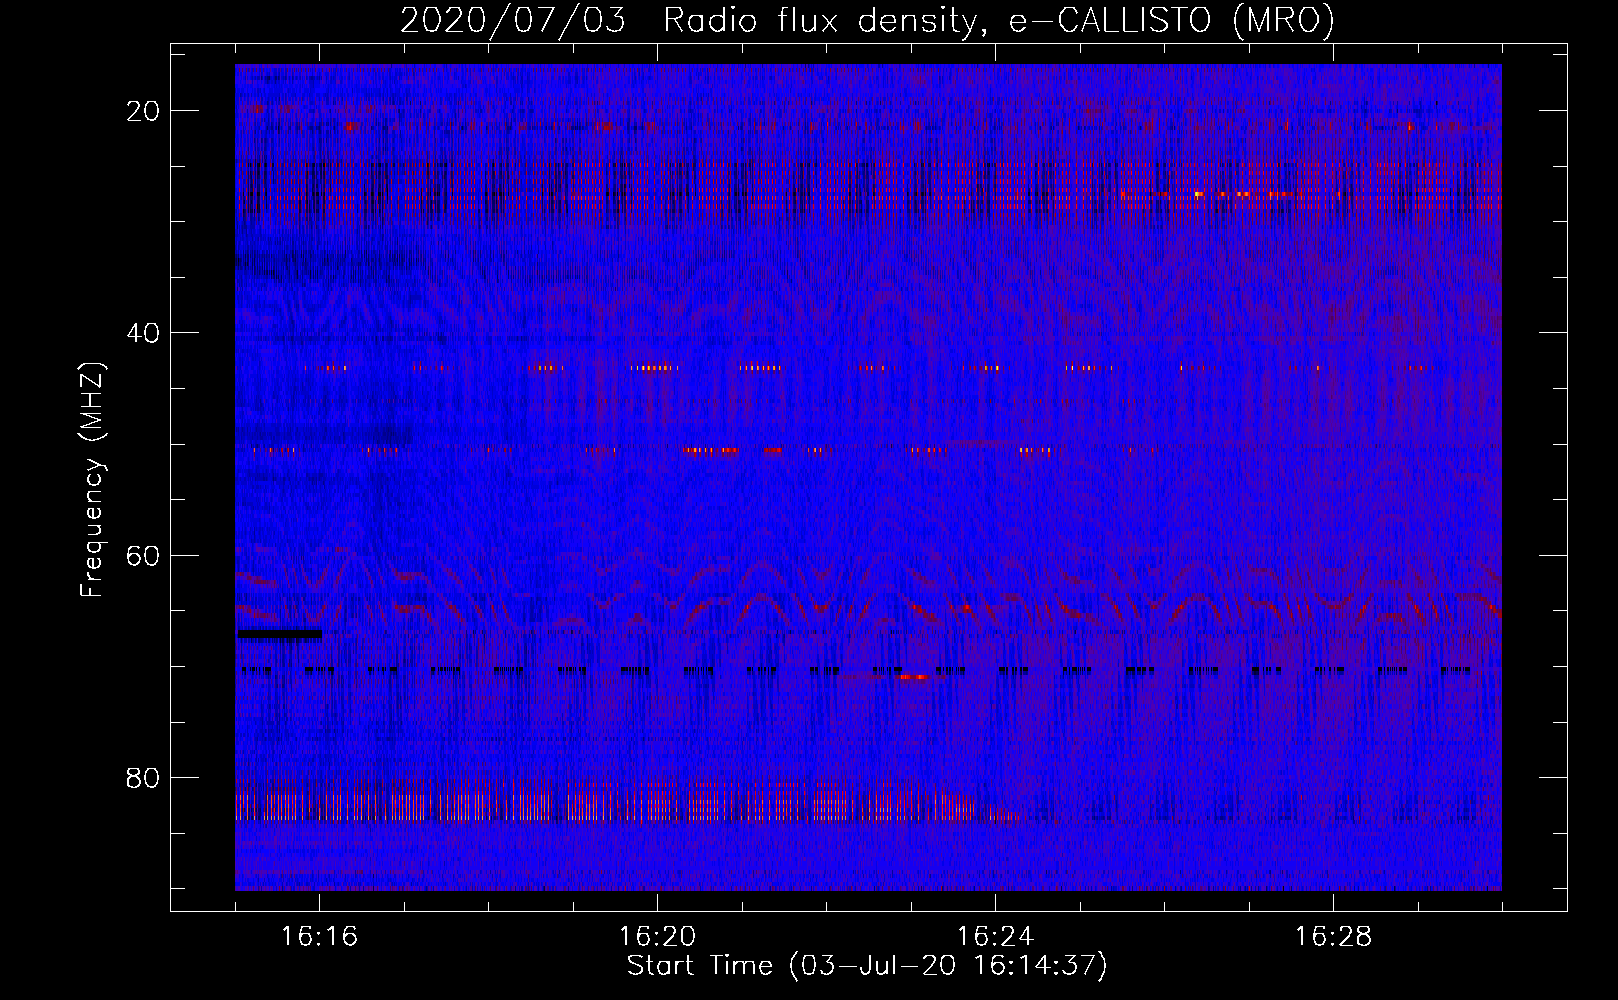1618x1000 pixels.
Task: Click the 16:24 time tick label
Action: (995, 937)
